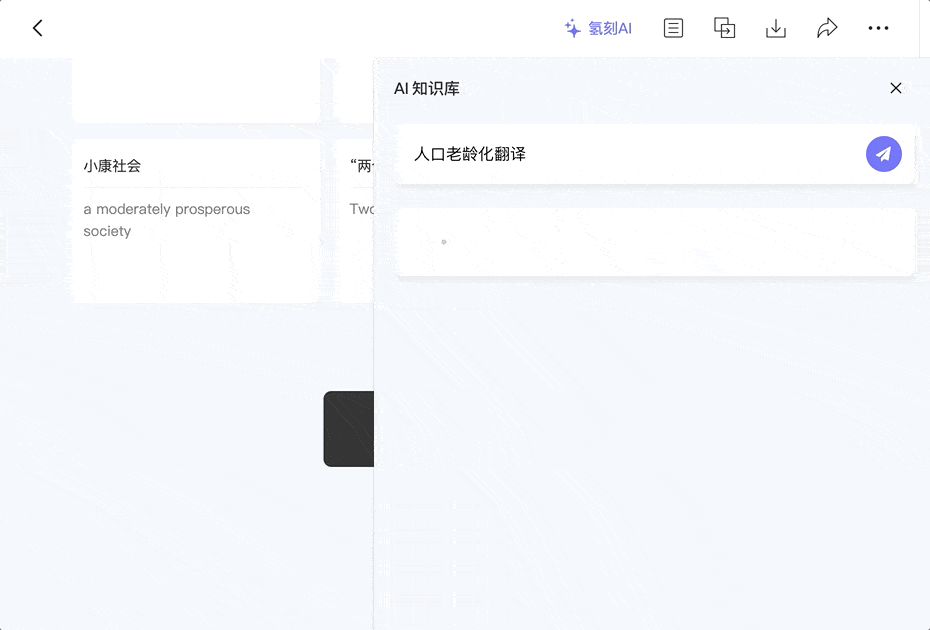930x630 pixels.
Task: Focus the 人口老龄化翻译 input field
Action: click(x=629, y=154)
